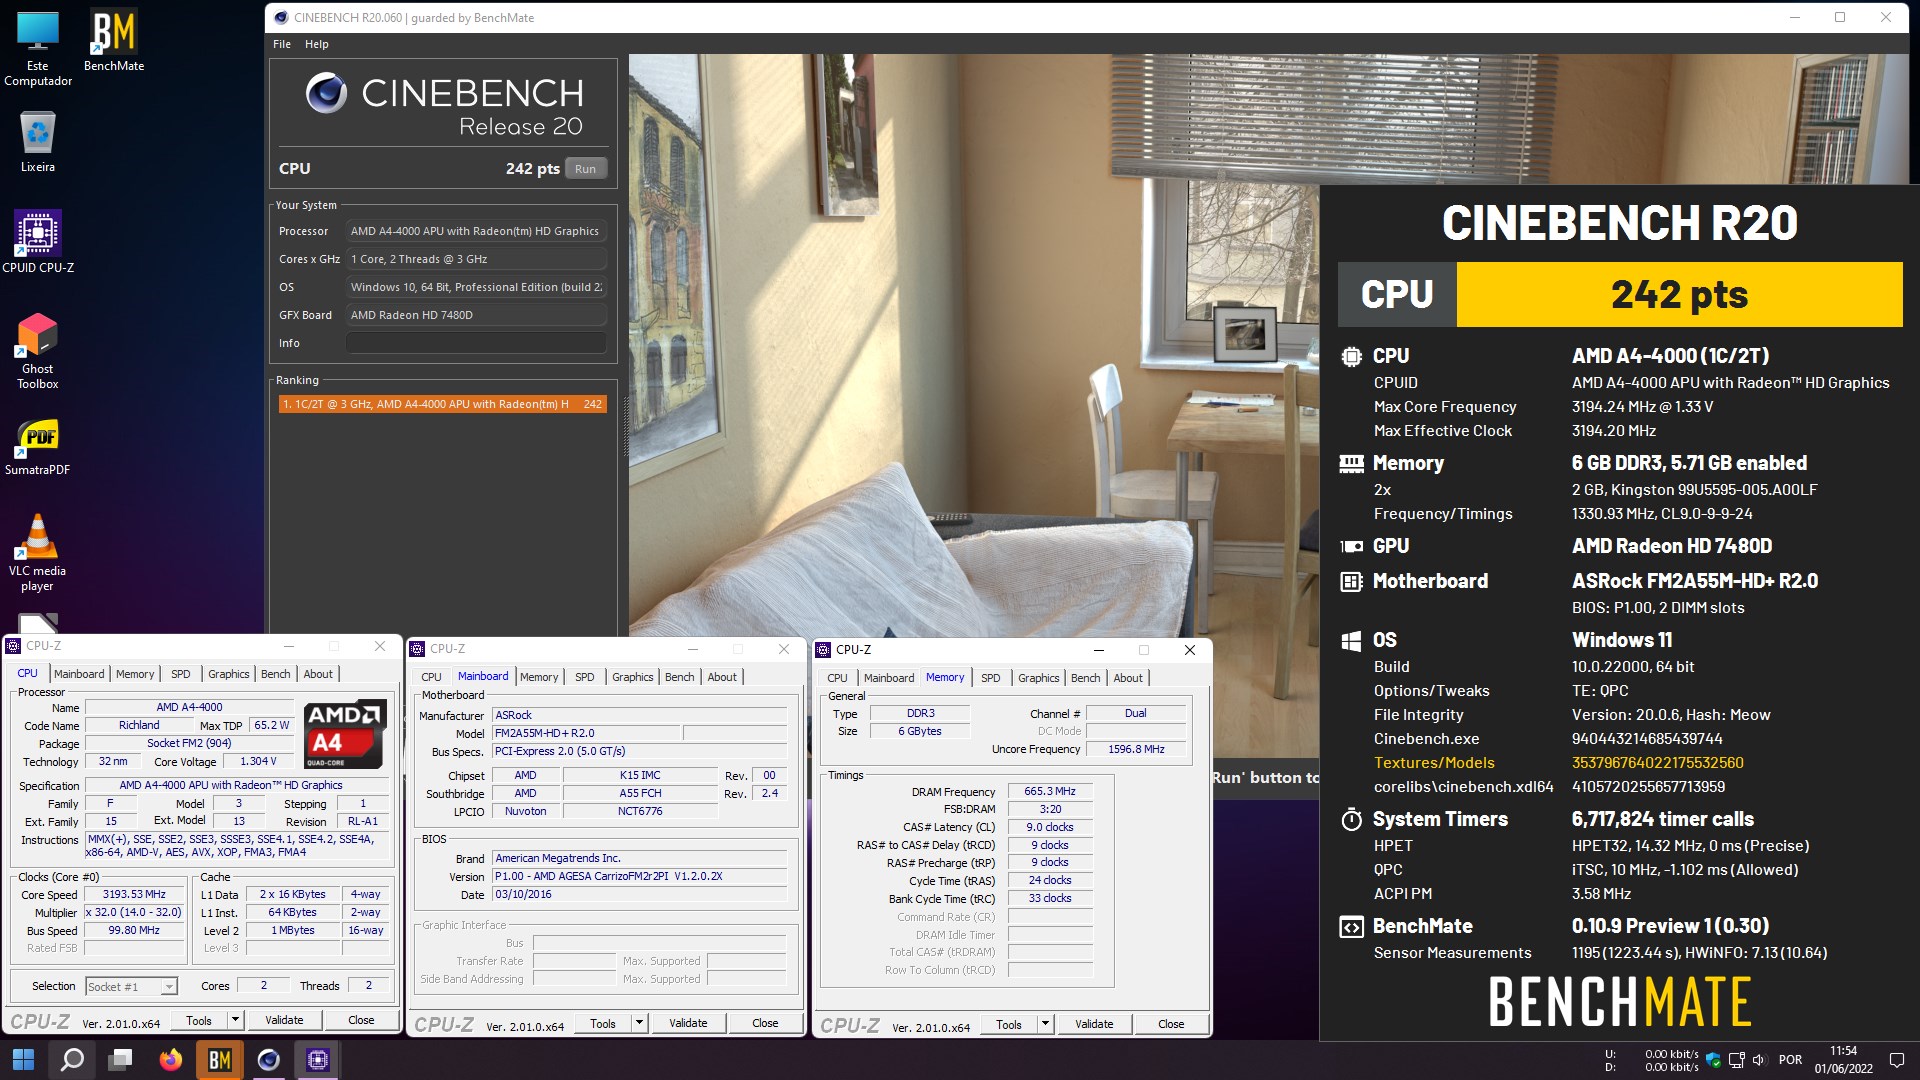Click the date and time clock
1920x1080 pixels.
pos(1843,1060)
